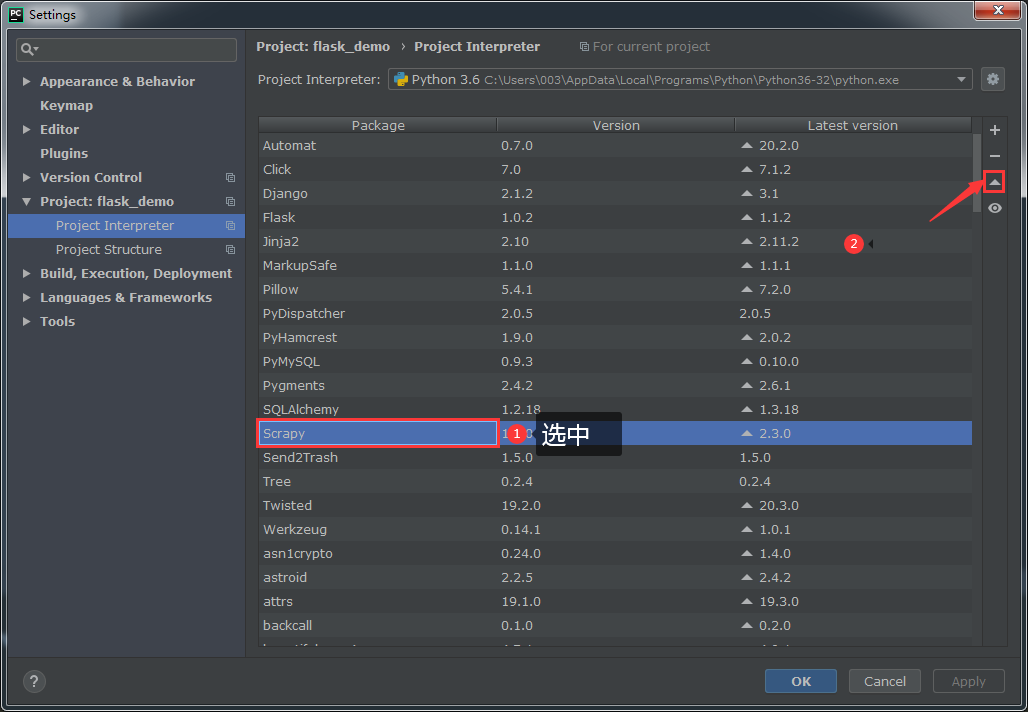Expand Languages & Frameworks node
Image resolution: width=1028 pixels, height=712 pixels.
[x=26, y=298]
